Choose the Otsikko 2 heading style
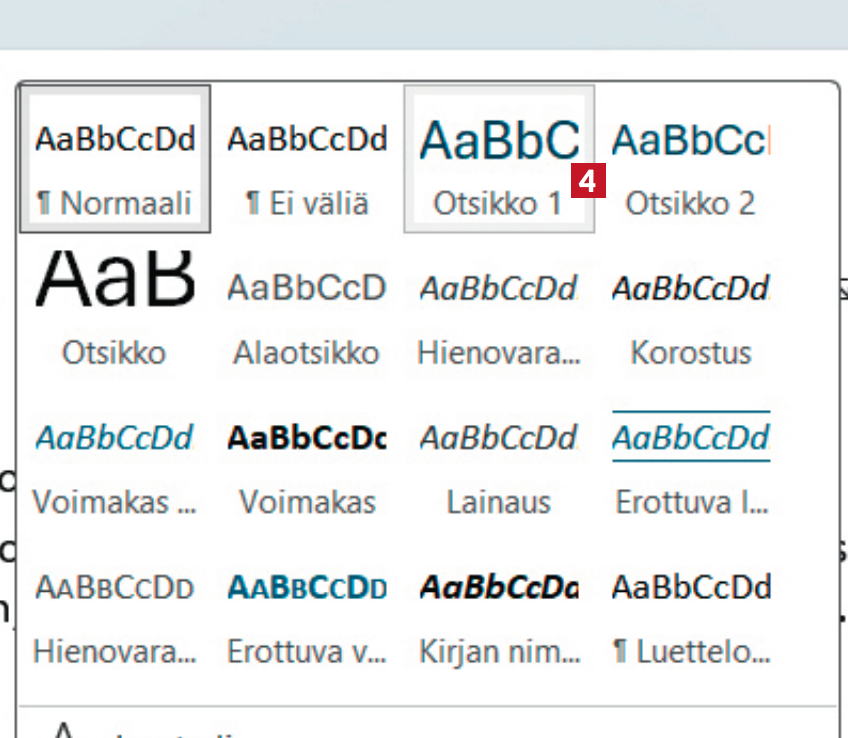848x738 pixels. [690, 160]
